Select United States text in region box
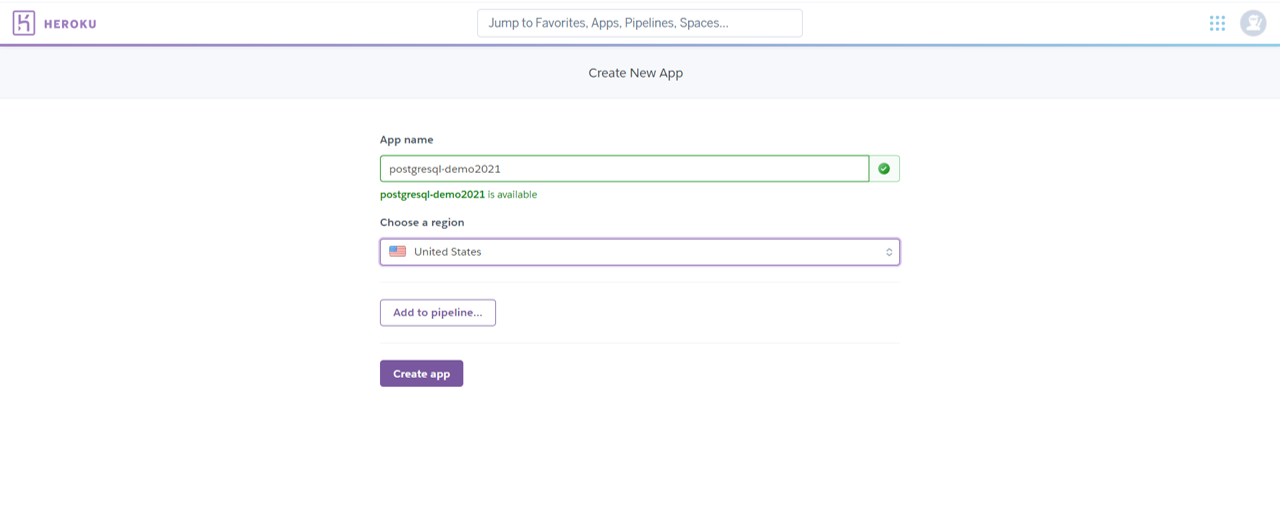 447,252
